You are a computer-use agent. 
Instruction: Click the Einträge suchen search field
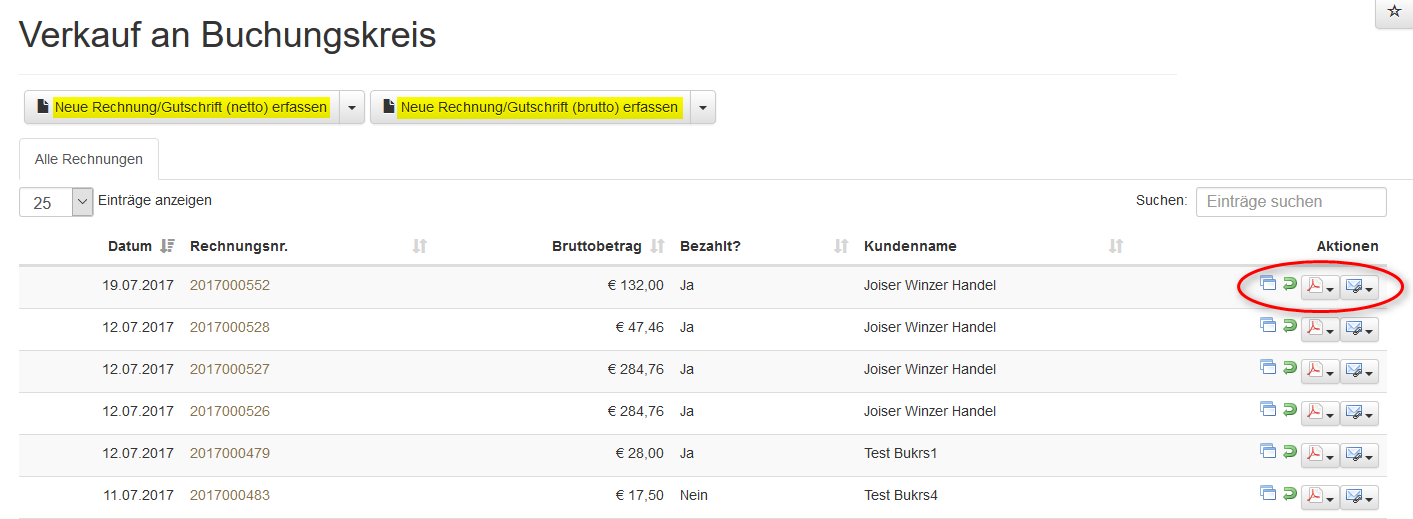pyautogui.click(x=1291, y=202)
